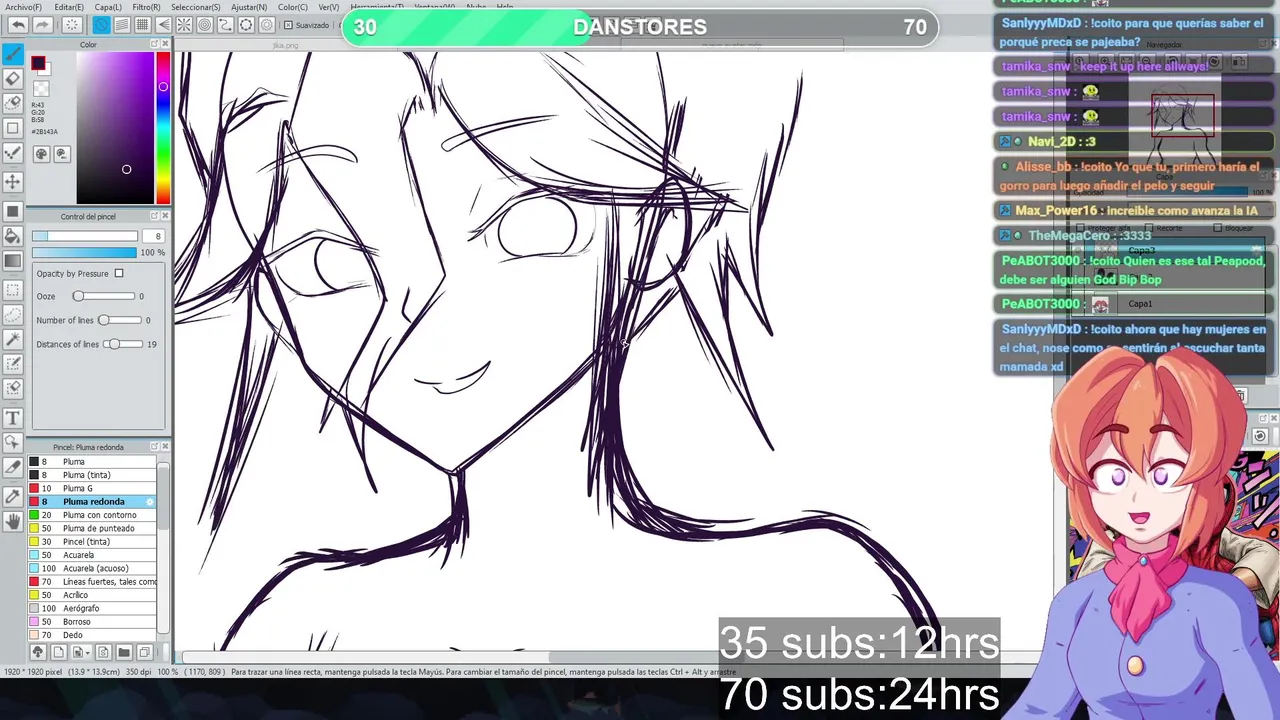The height and width of the screenshot is (720, 1280).
Task: Enable curve snap guide
Action: [x=226, y=25]
